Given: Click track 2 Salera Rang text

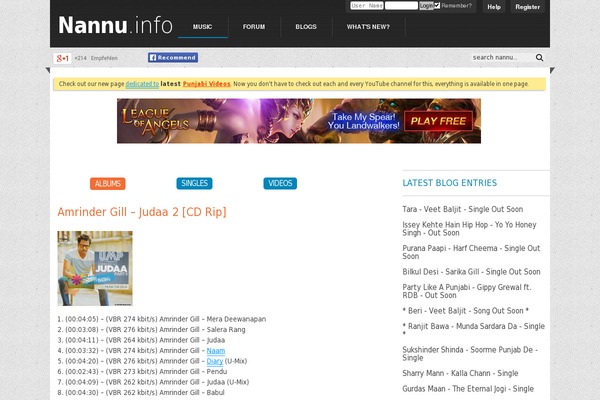Looking at the screenshot, I should (226, 330).
